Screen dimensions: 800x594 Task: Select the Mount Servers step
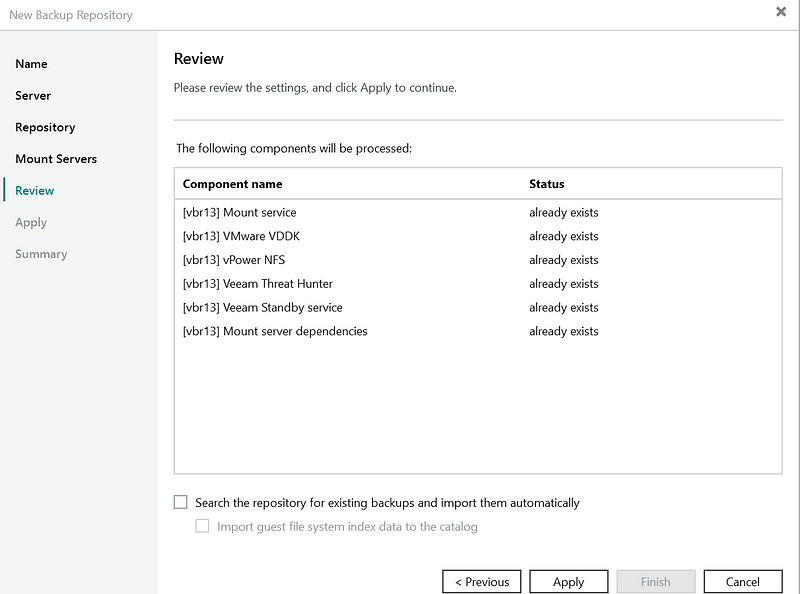click(56, 159)
